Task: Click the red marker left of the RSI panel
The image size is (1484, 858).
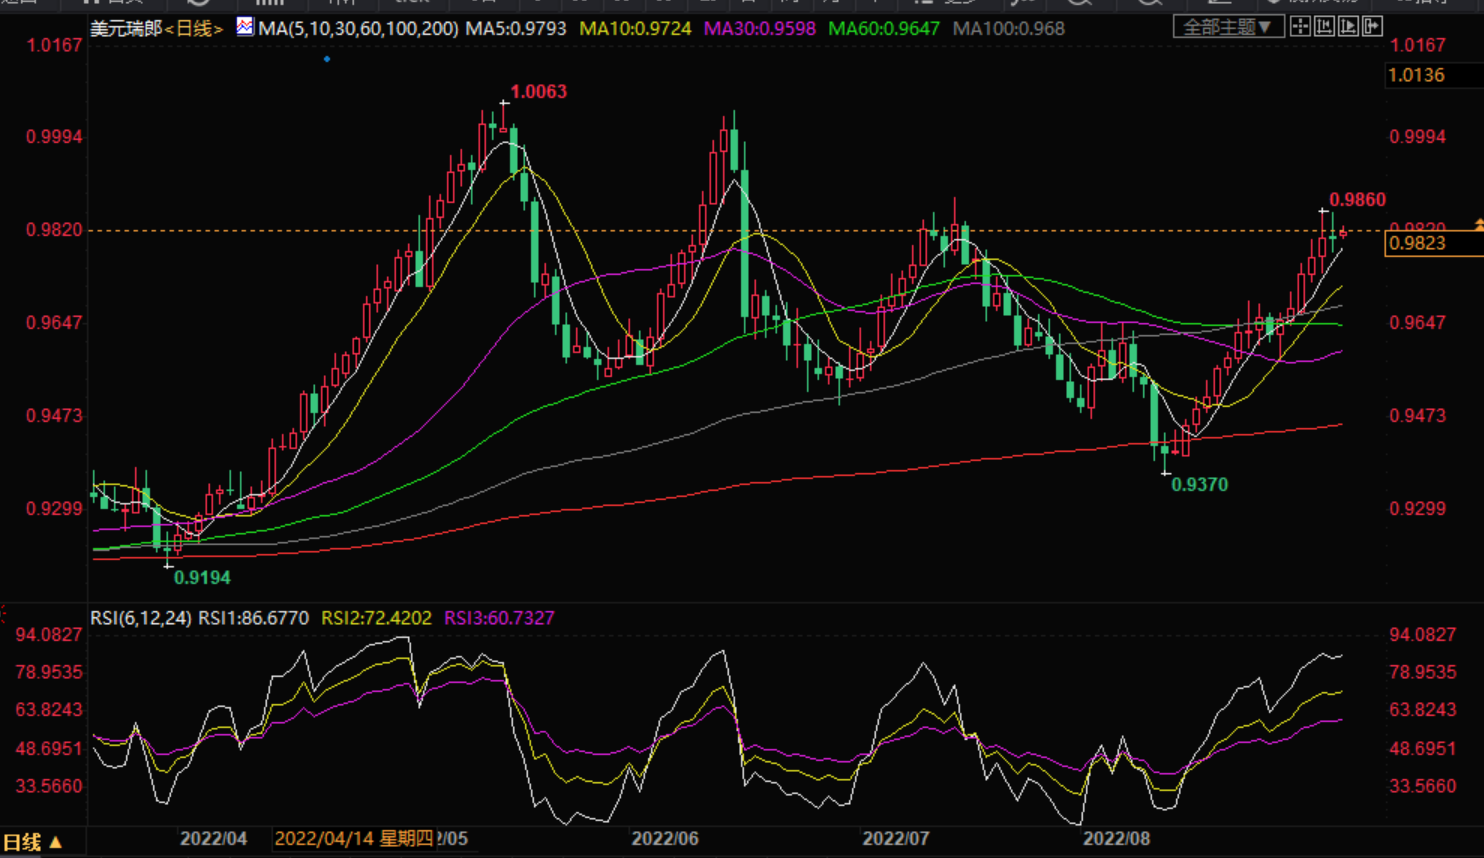Action: click(x=4, y=612)
